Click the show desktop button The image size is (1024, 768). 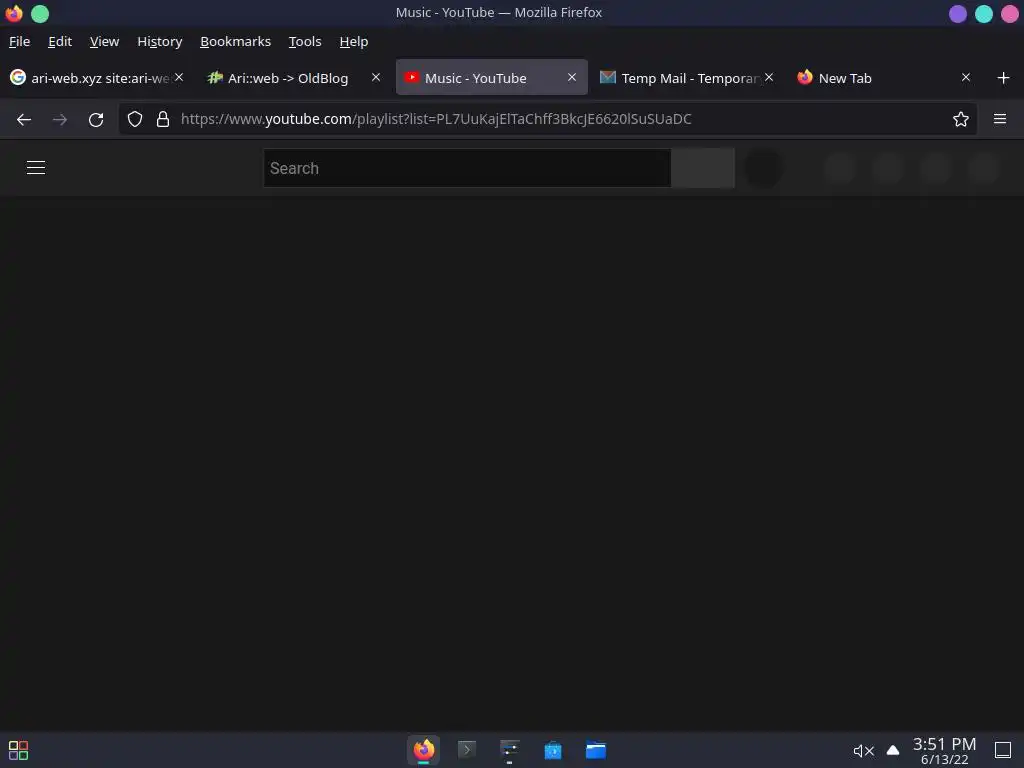coord(1002,750)
